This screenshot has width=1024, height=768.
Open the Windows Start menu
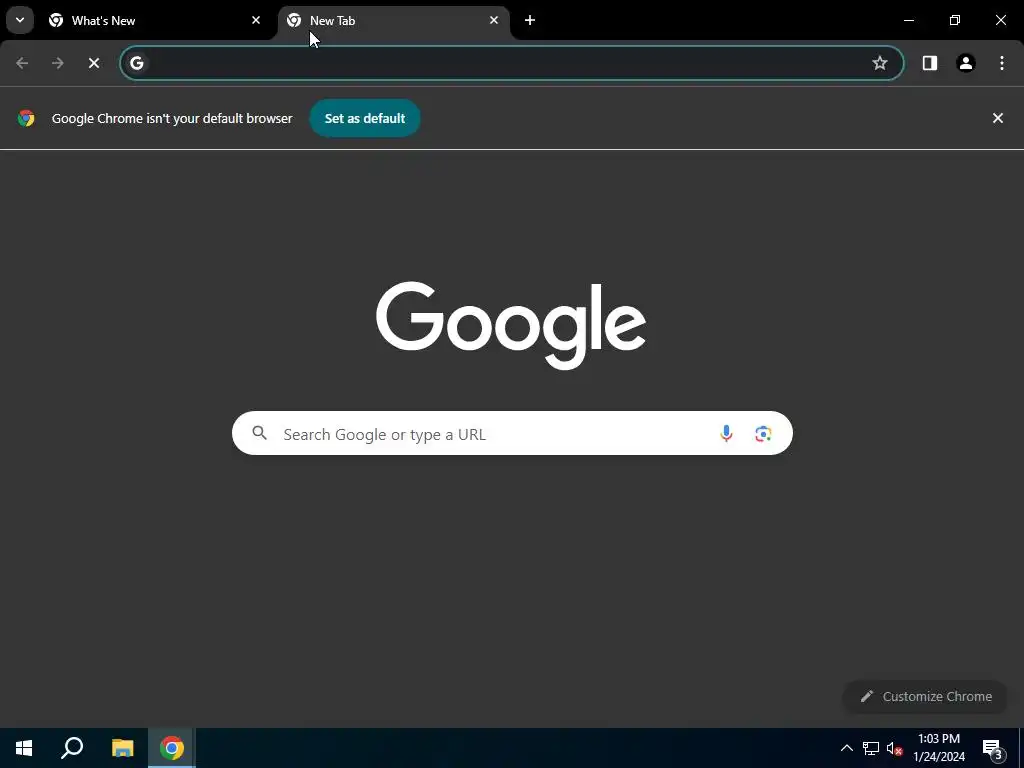tap(24, 748)
